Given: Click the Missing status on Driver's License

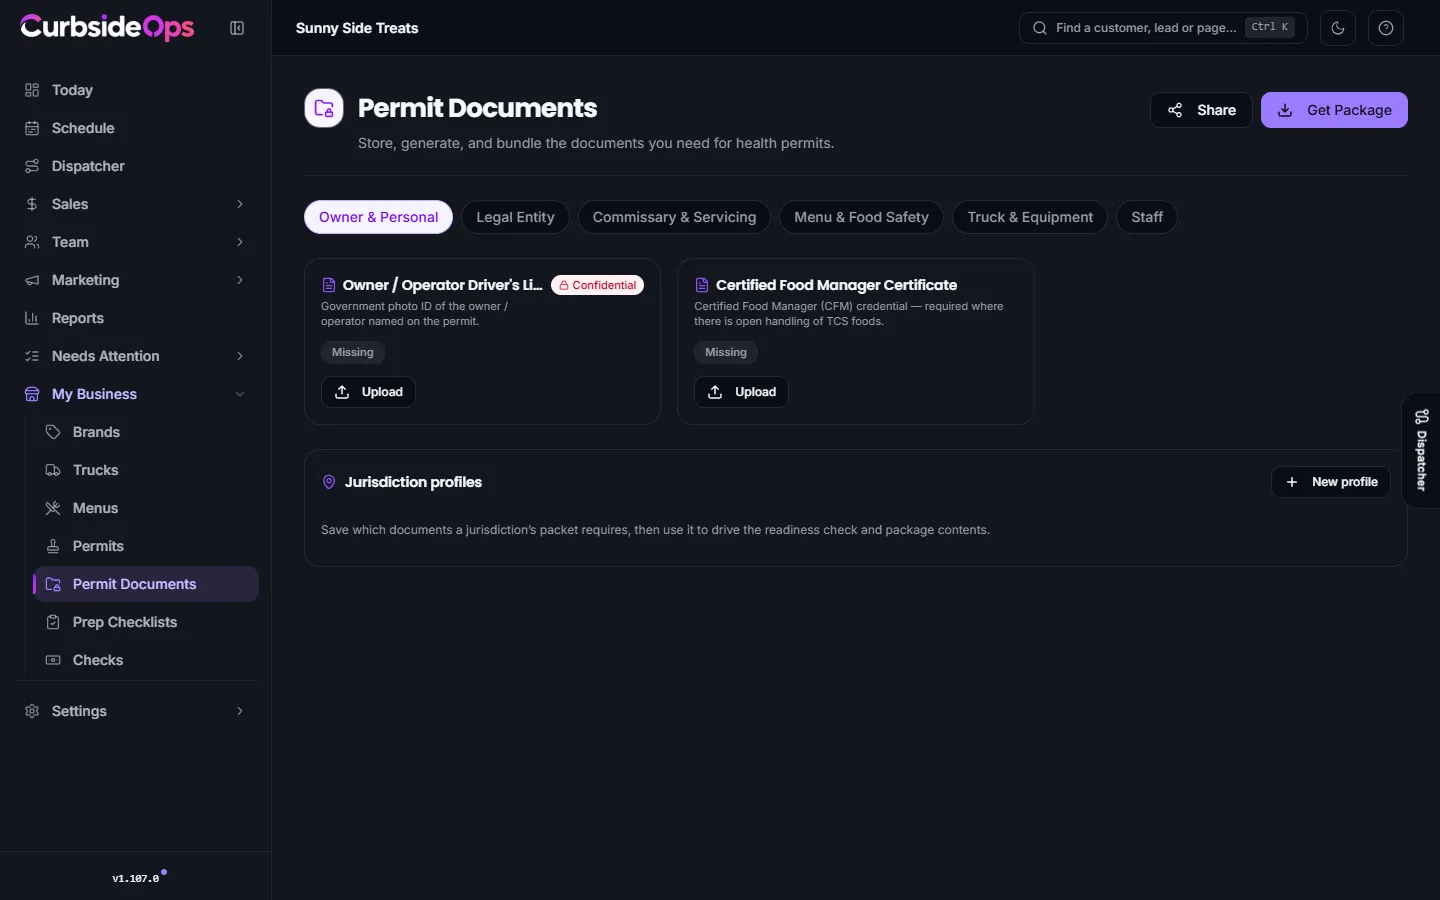Looking at the screenshot, I should pyautogui.click(x=353, y=352).
